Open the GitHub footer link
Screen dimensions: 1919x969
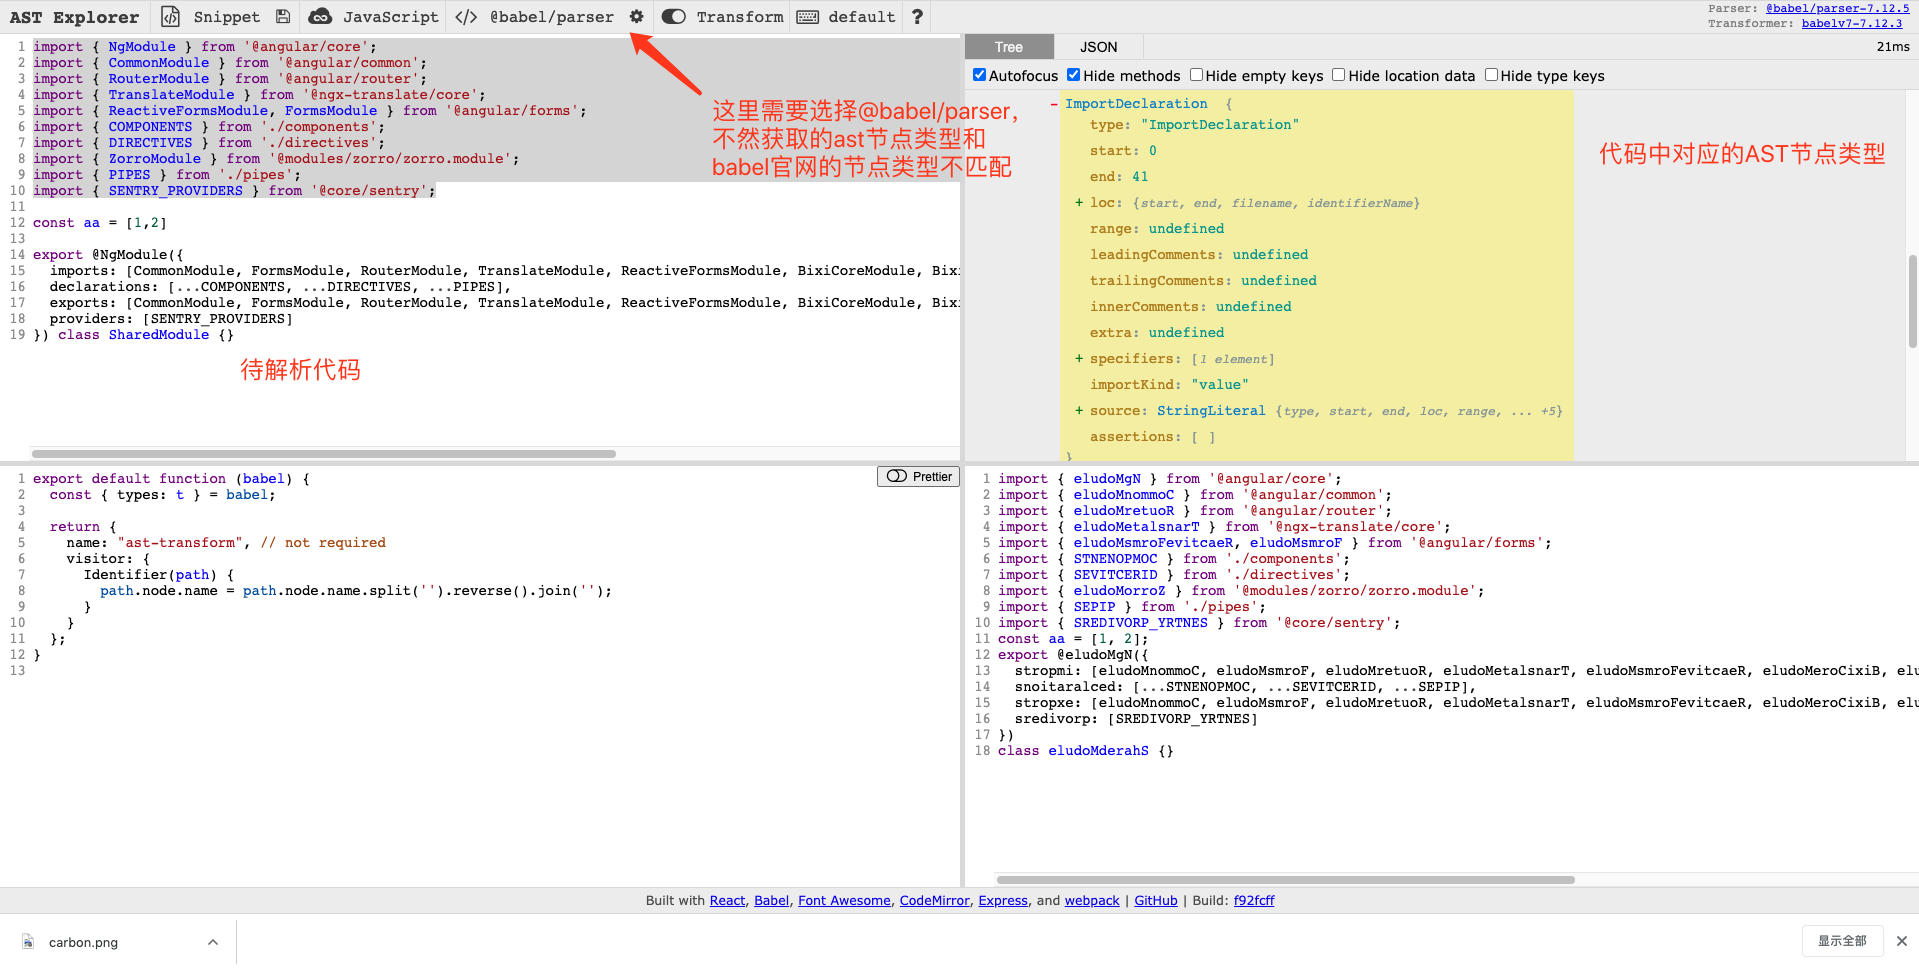1156,901
